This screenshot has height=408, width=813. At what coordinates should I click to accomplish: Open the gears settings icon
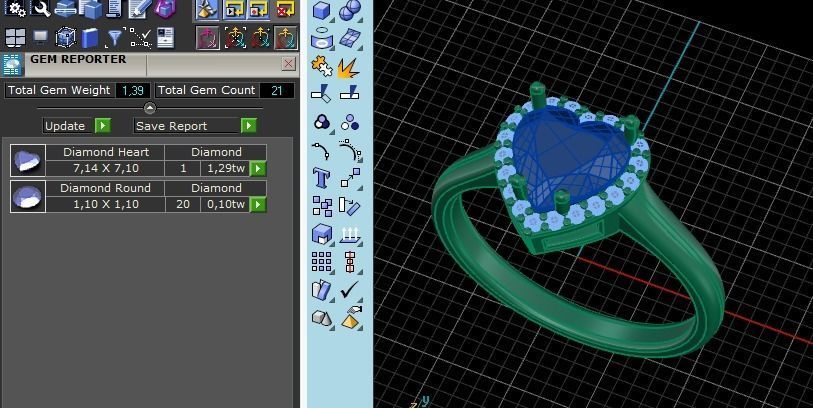click(15, 8)
